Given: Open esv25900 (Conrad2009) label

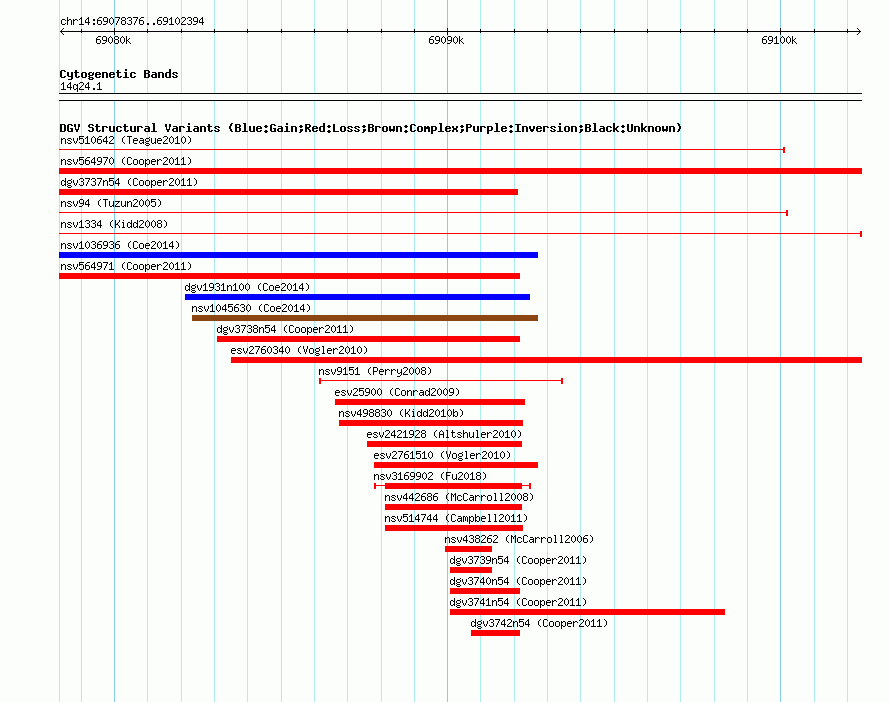Looking at the screenshot, I should tap(397, 392).
